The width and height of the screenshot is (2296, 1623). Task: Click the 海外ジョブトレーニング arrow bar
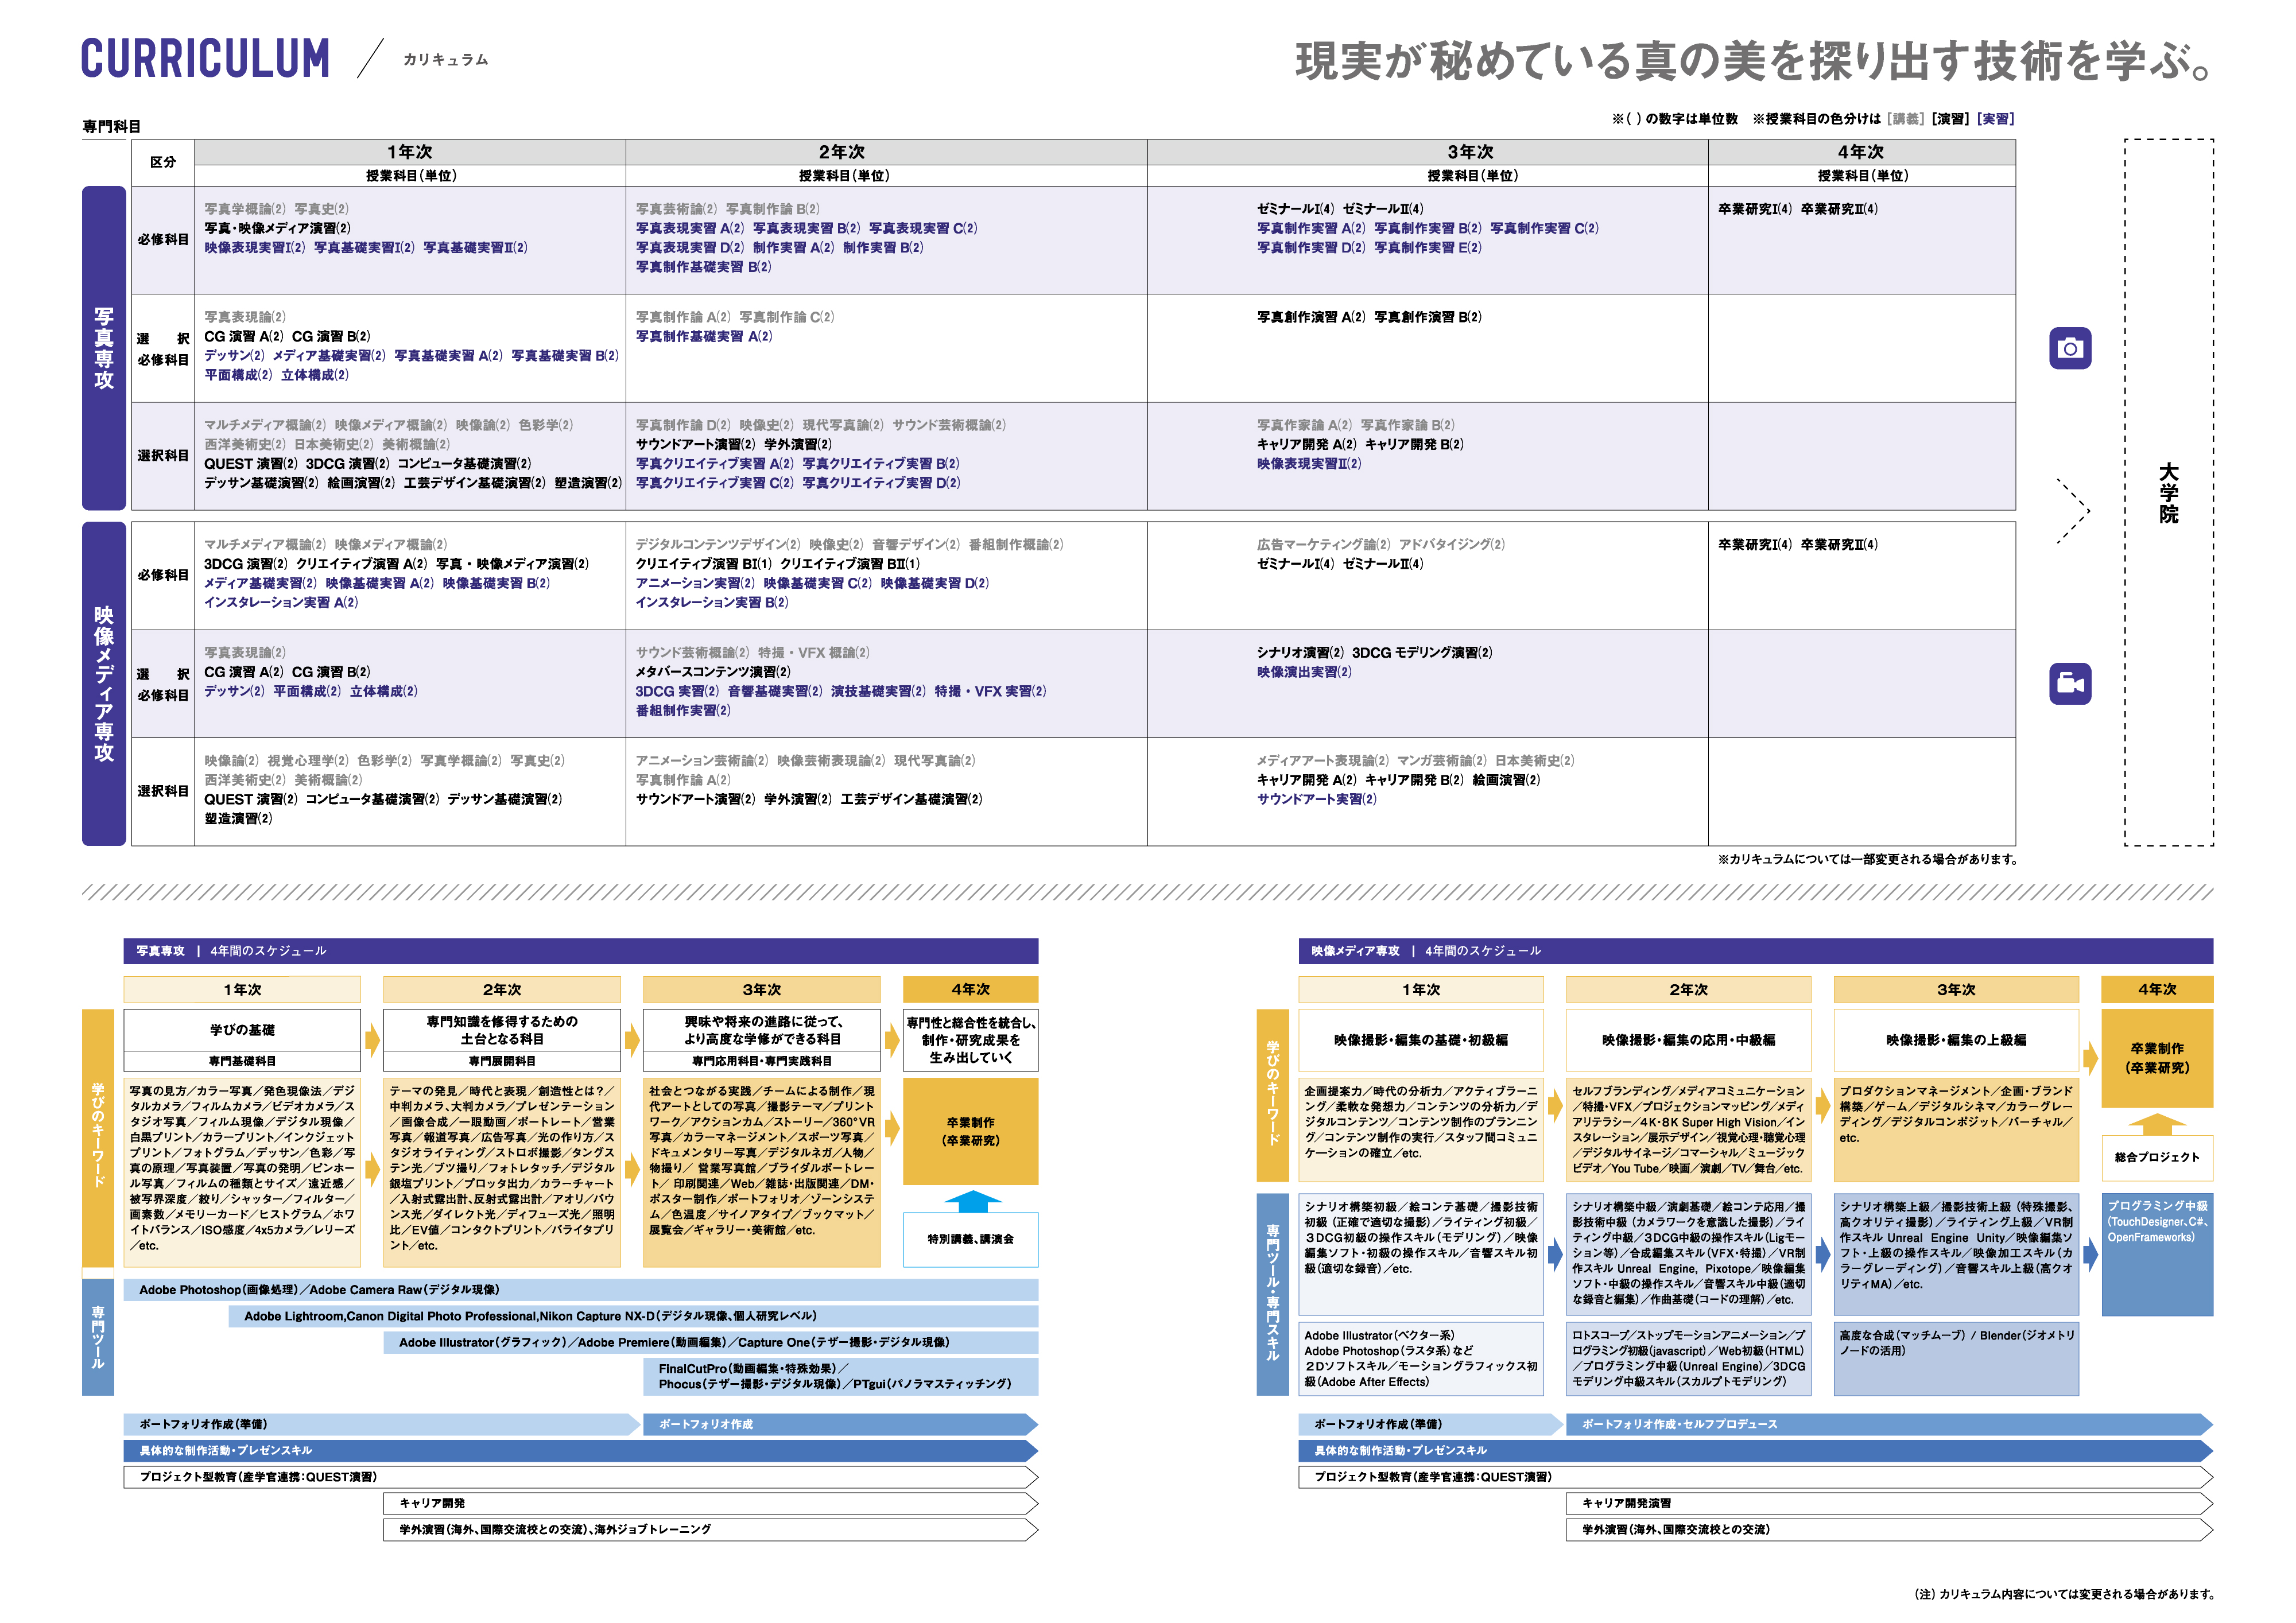click(710, 1530)
